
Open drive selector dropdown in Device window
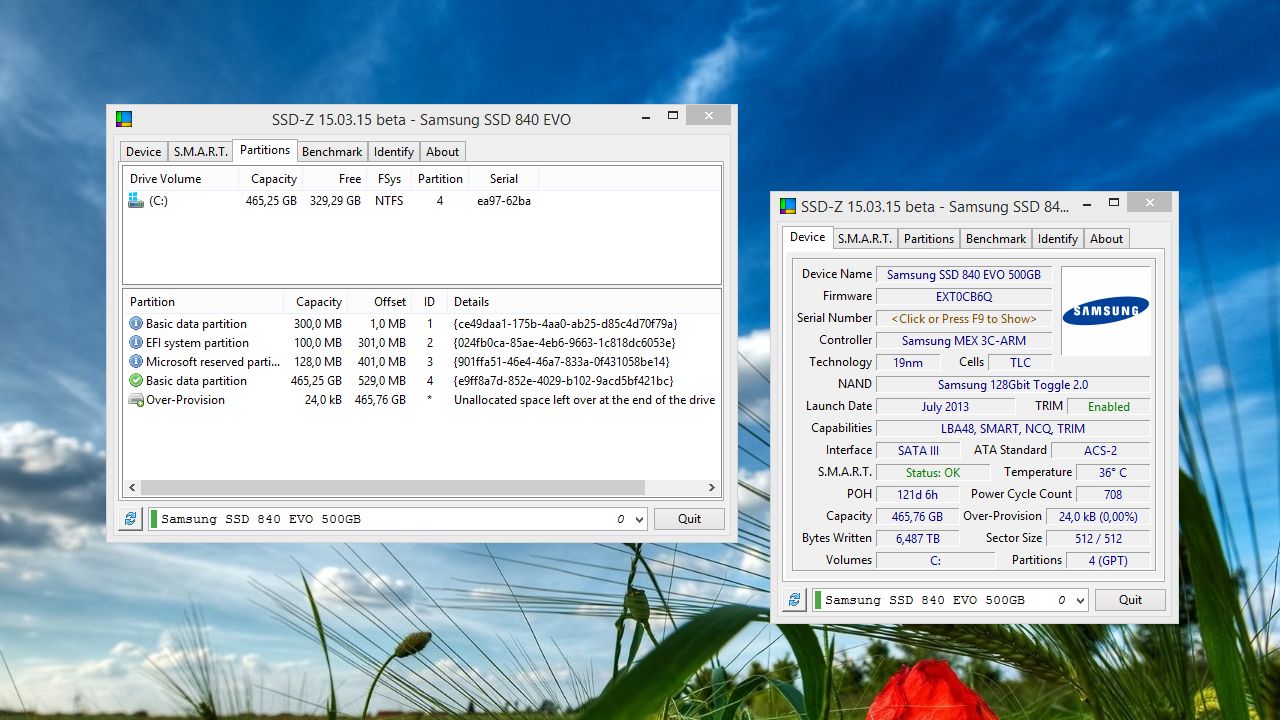(x=1079, y=601)
